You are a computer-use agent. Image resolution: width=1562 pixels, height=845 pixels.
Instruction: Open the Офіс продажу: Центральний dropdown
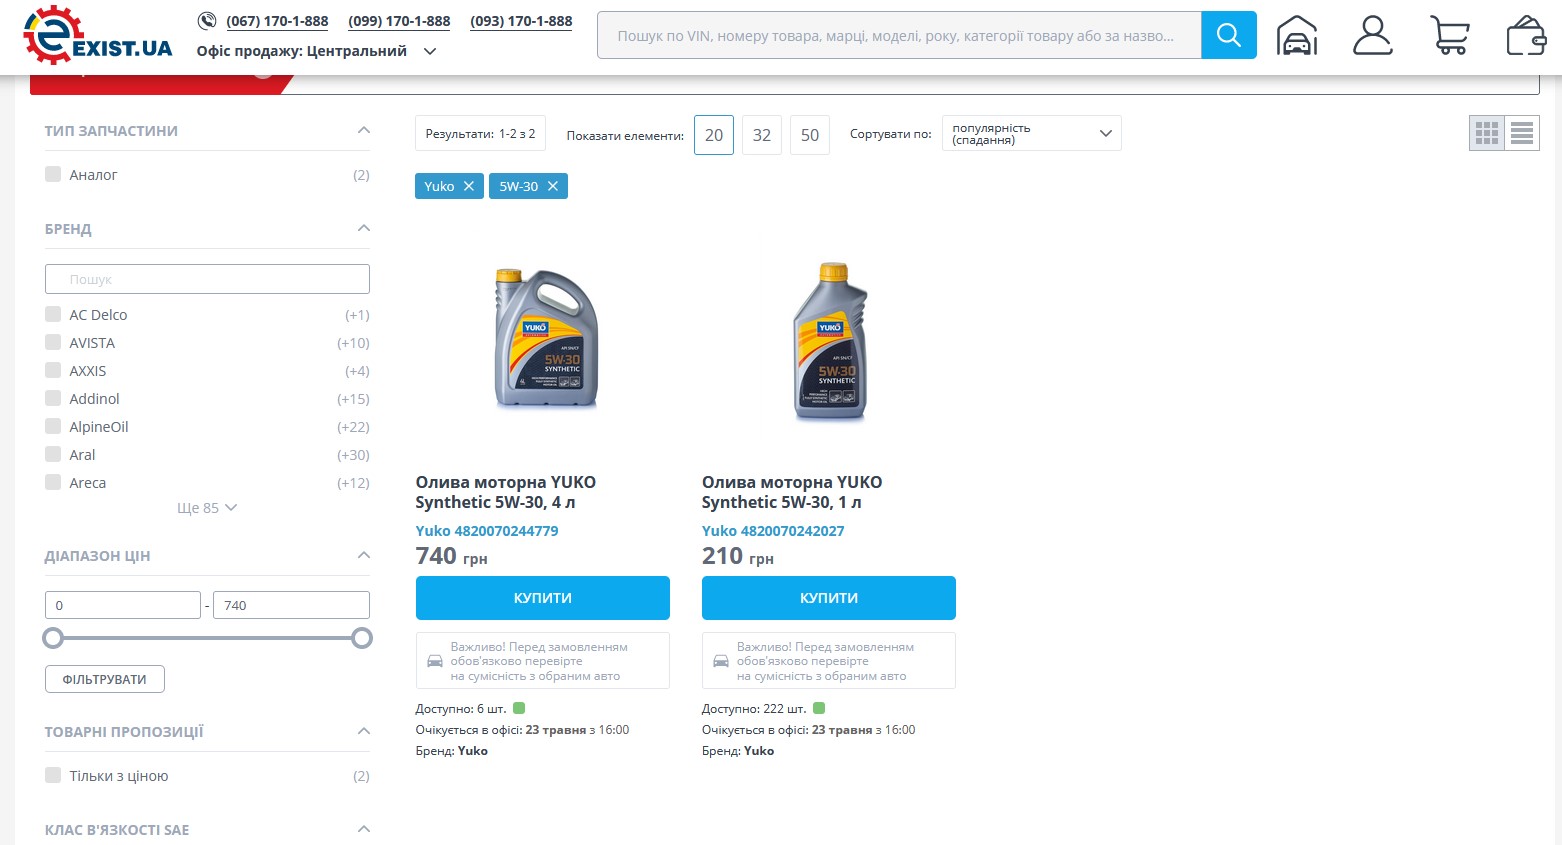pos(316,51)
